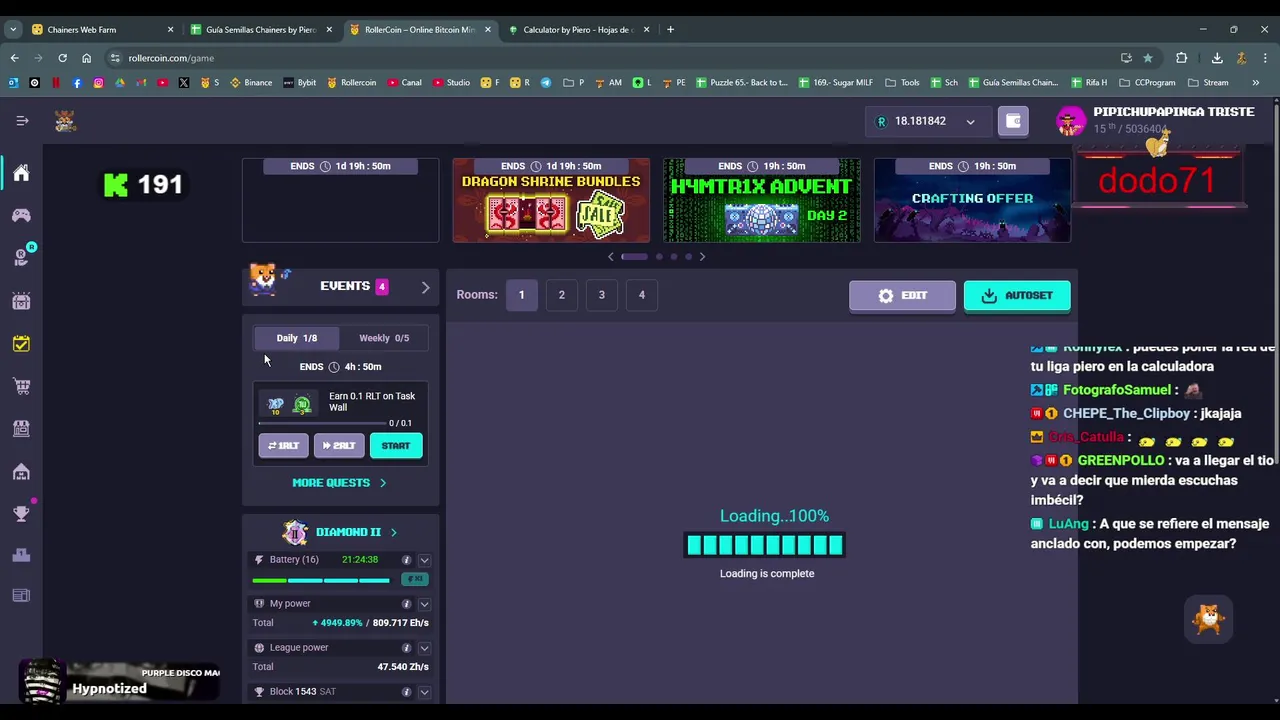Viewport: 1280px width, 720px height.
Task: Click the 2RLT skip quest button
Action: pos(339,446)
